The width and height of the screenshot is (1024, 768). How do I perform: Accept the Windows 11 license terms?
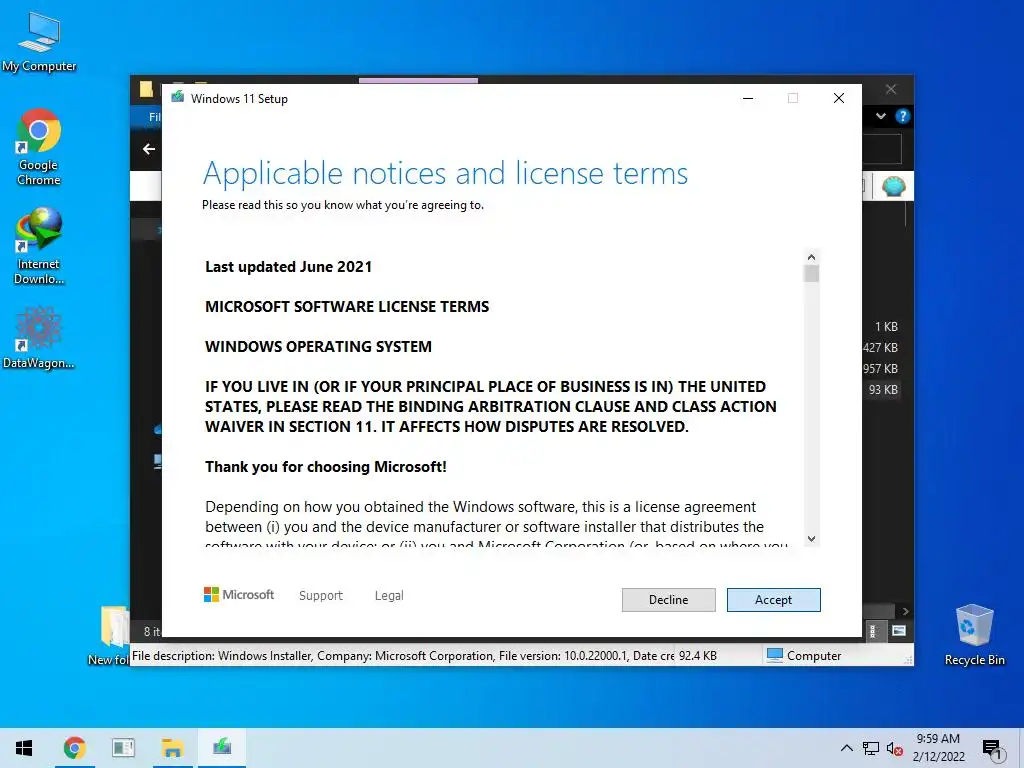tap(773, 600)
